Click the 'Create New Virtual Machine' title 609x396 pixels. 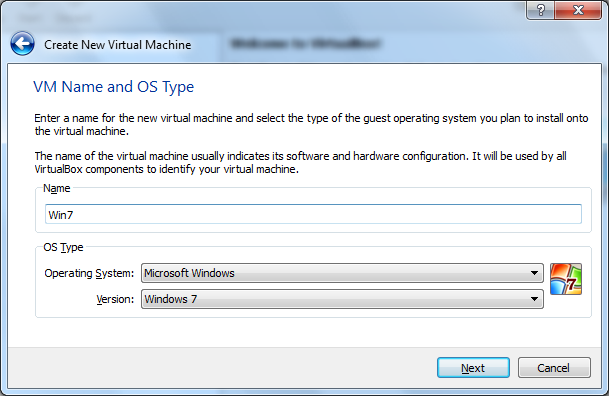click(118, 45)
